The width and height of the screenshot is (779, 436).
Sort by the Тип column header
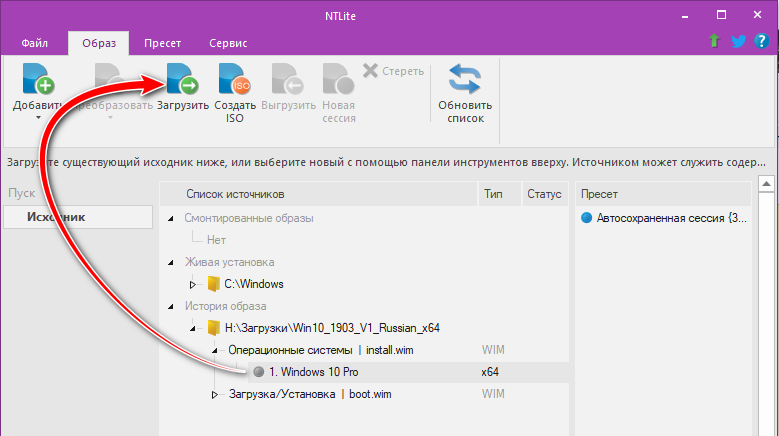coord(500,194)
